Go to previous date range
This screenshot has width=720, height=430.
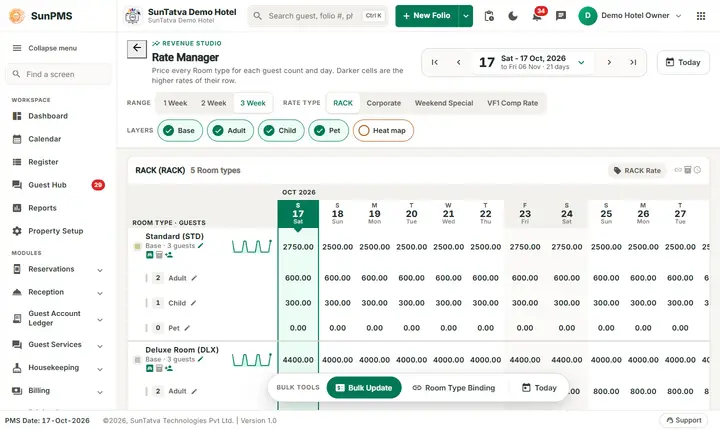point(458,62)
